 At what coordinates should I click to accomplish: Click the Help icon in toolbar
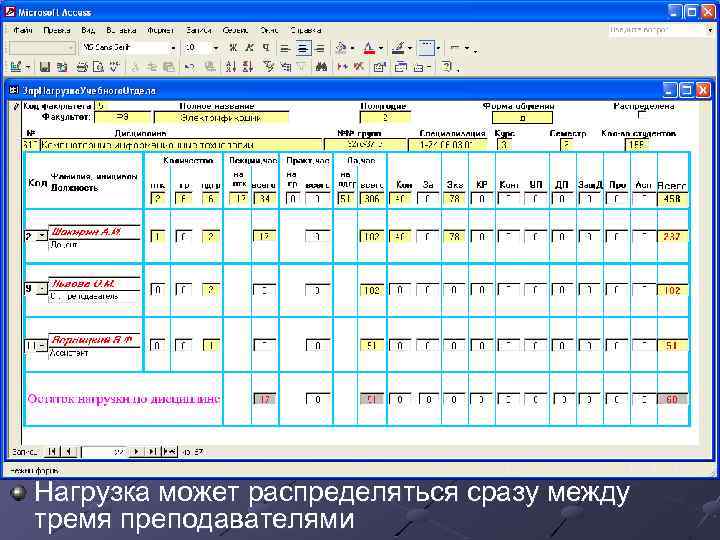446,67
